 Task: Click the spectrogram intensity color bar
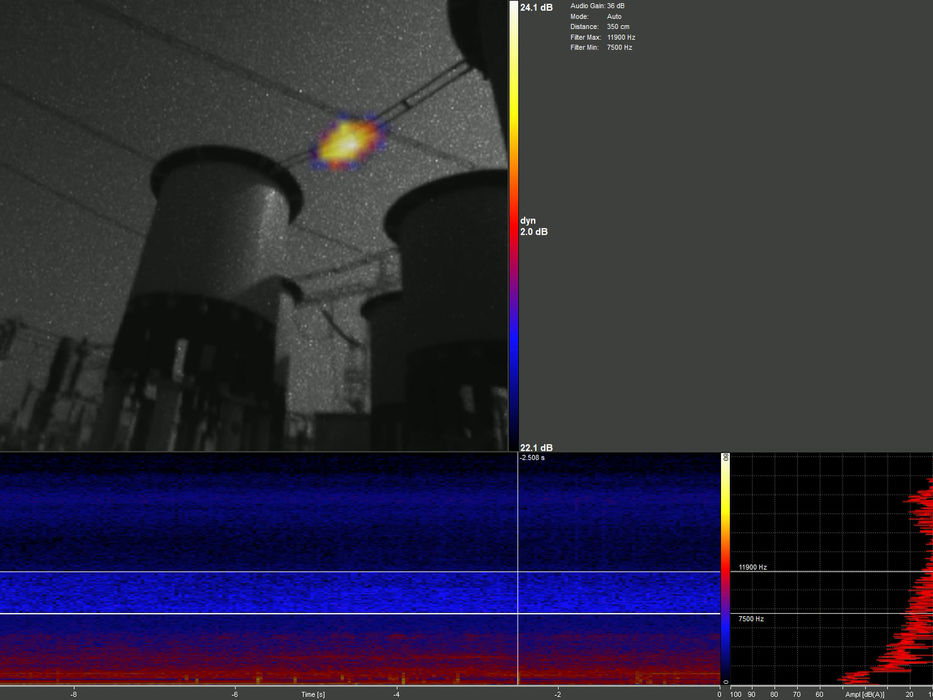[725, 568]
